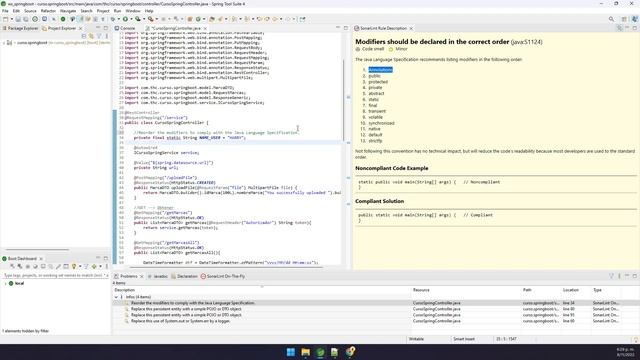640x360 pixels.
Task: Open the Navigate menu
Action: click(x=68, y=11)
